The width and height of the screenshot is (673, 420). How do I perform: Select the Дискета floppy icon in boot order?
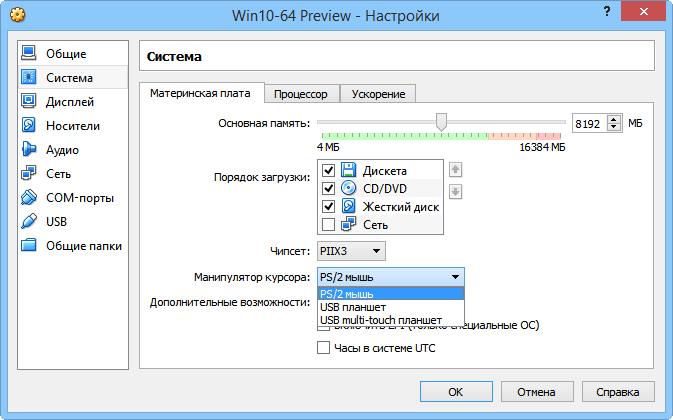pyautogui.click(x=349, y=170)
